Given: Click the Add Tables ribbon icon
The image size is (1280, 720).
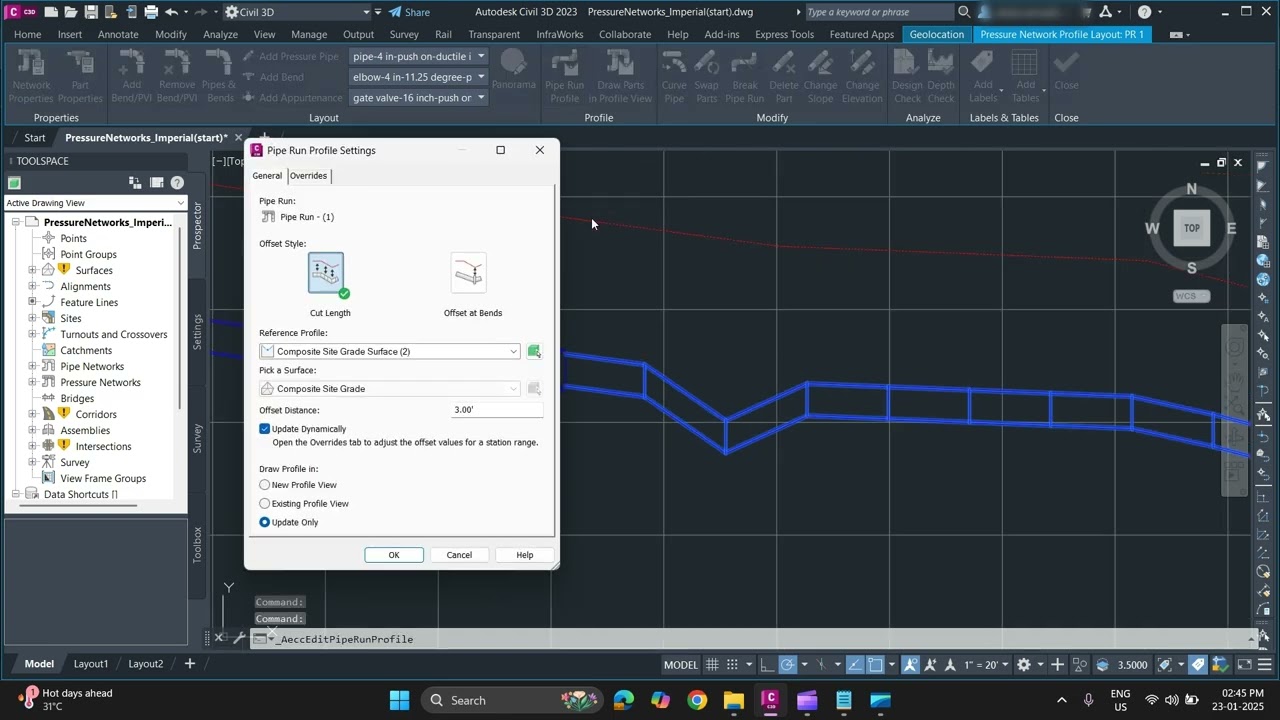Looking at the screenshot, I should pos(1025,75).
